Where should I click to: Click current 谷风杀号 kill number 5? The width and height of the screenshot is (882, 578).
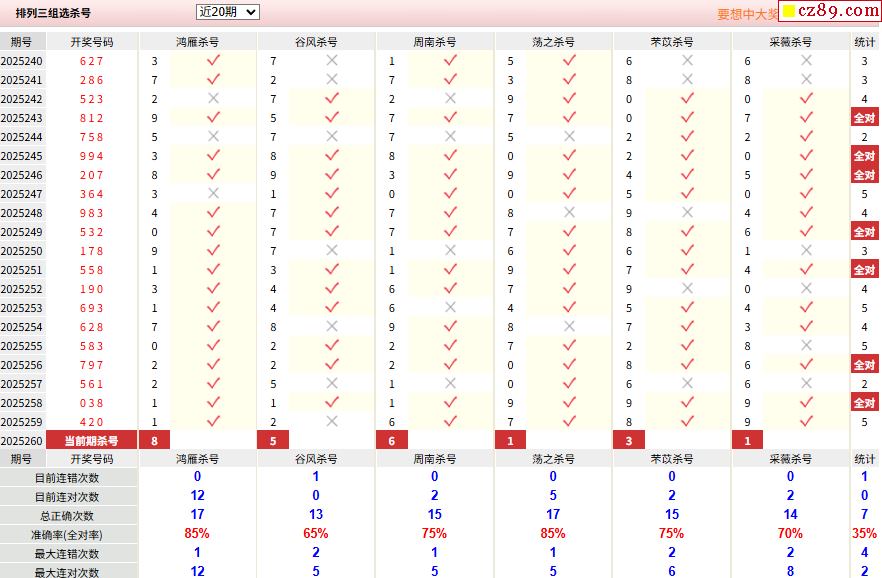point(273,440)
